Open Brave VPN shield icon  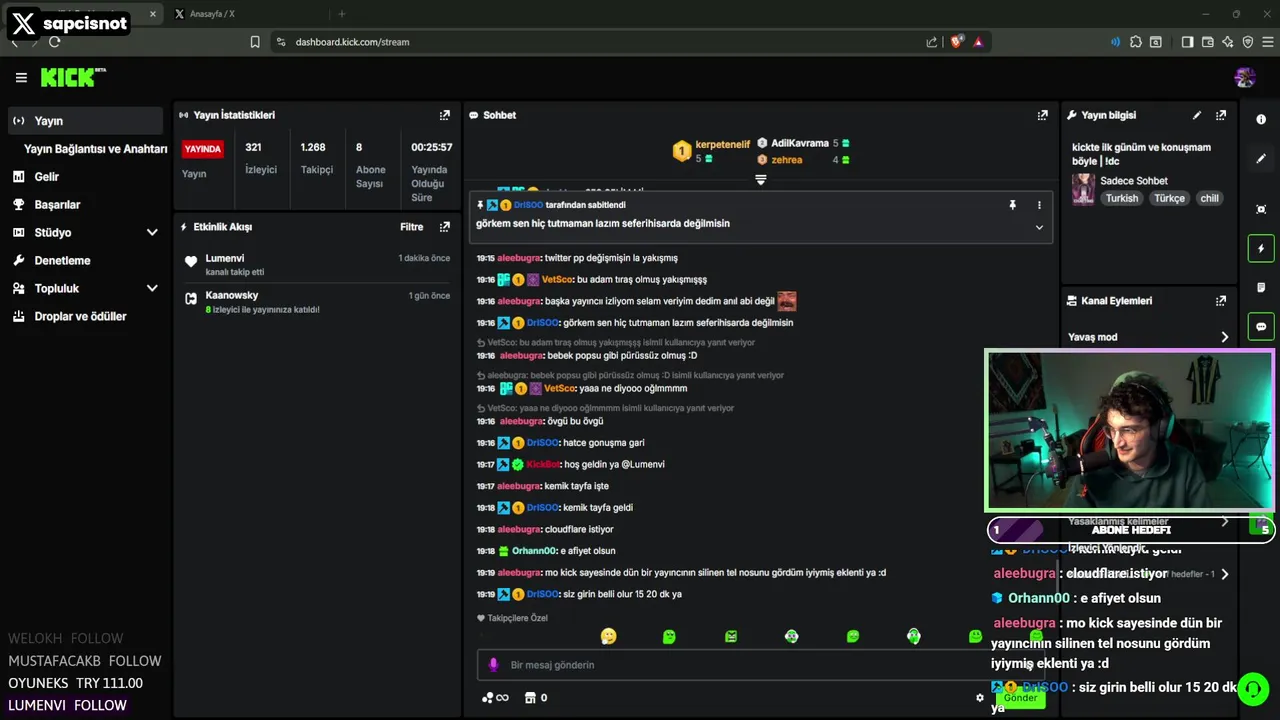pyautogui.click(x=1247, y=42)
